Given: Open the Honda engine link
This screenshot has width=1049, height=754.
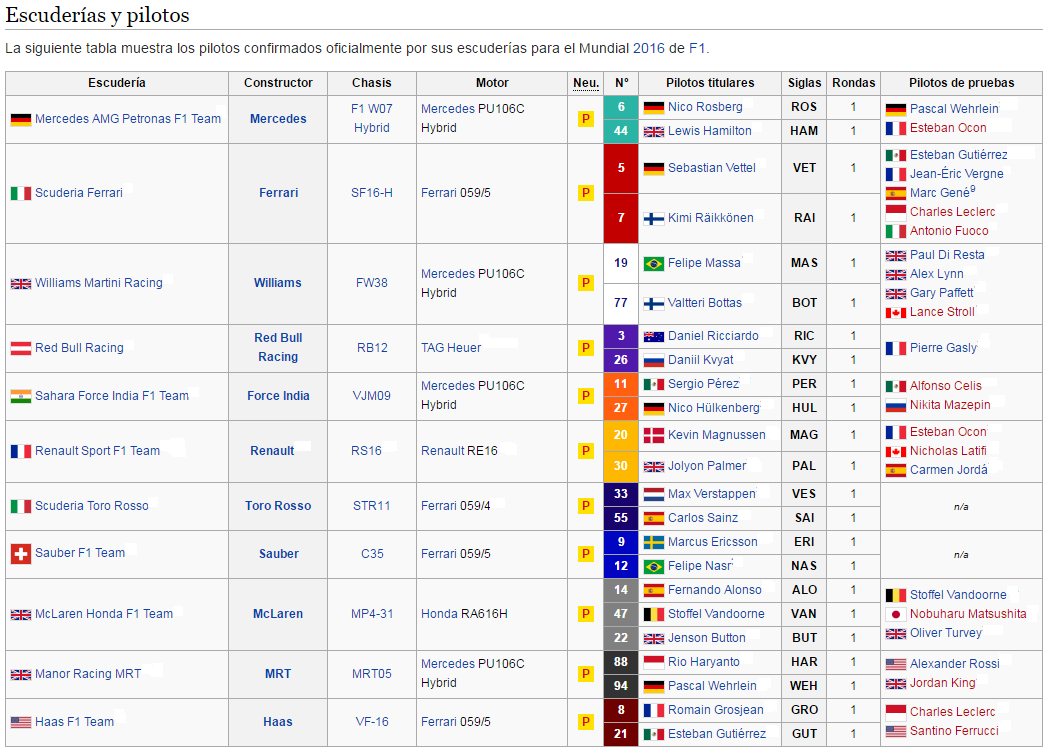Looking at the screenshot, I should (439, 614).
